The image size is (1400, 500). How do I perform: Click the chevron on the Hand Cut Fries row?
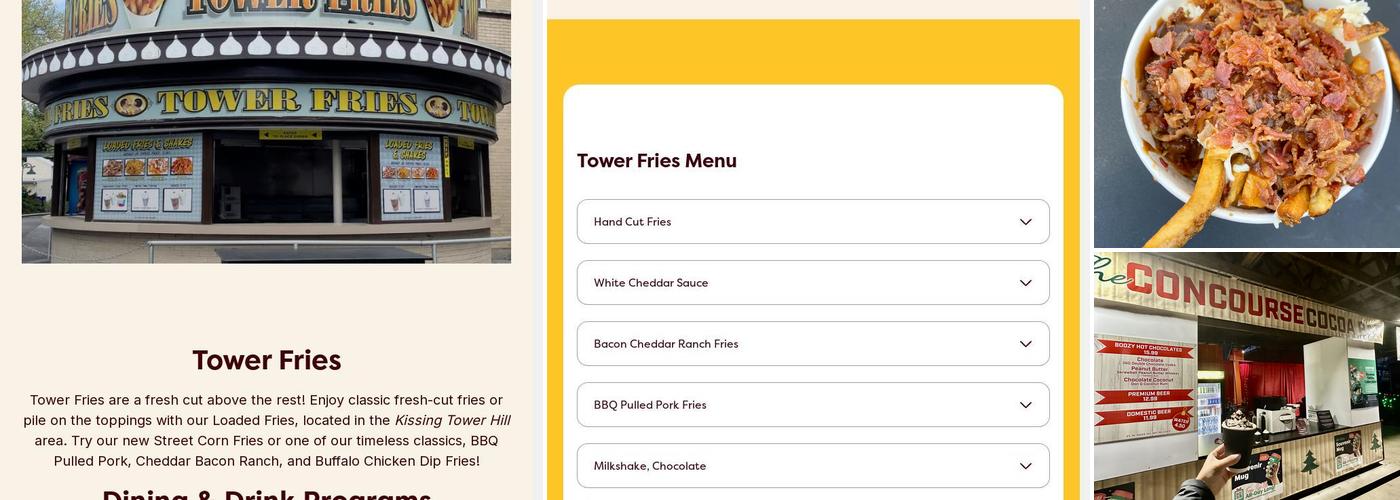(x=1025, y=222)
